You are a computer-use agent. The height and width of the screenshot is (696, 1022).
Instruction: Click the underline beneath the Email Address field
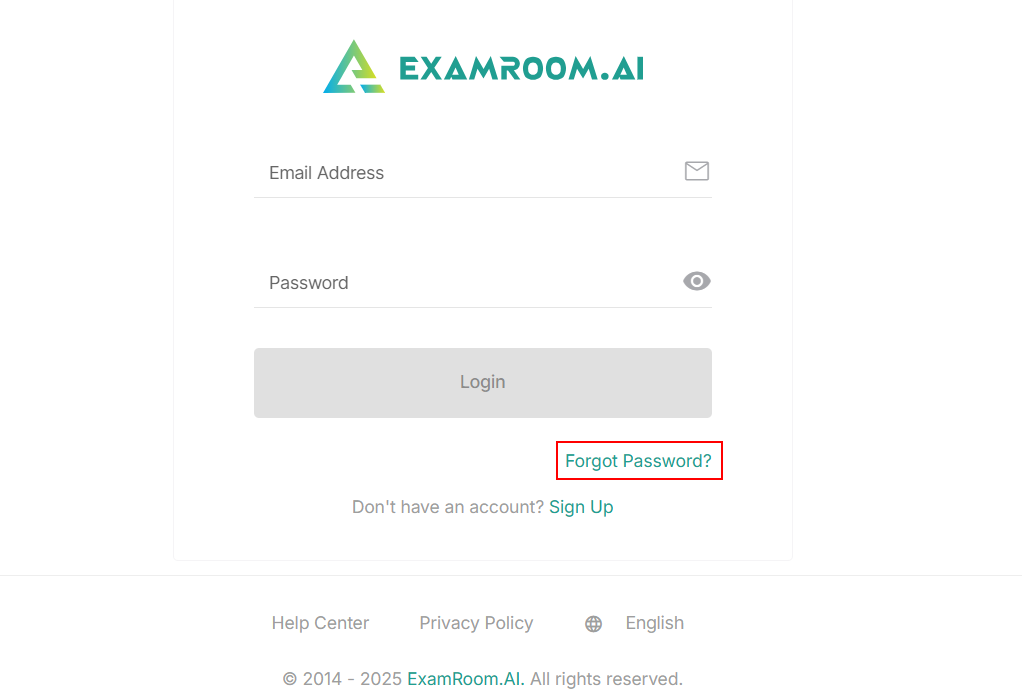point(482,198)
